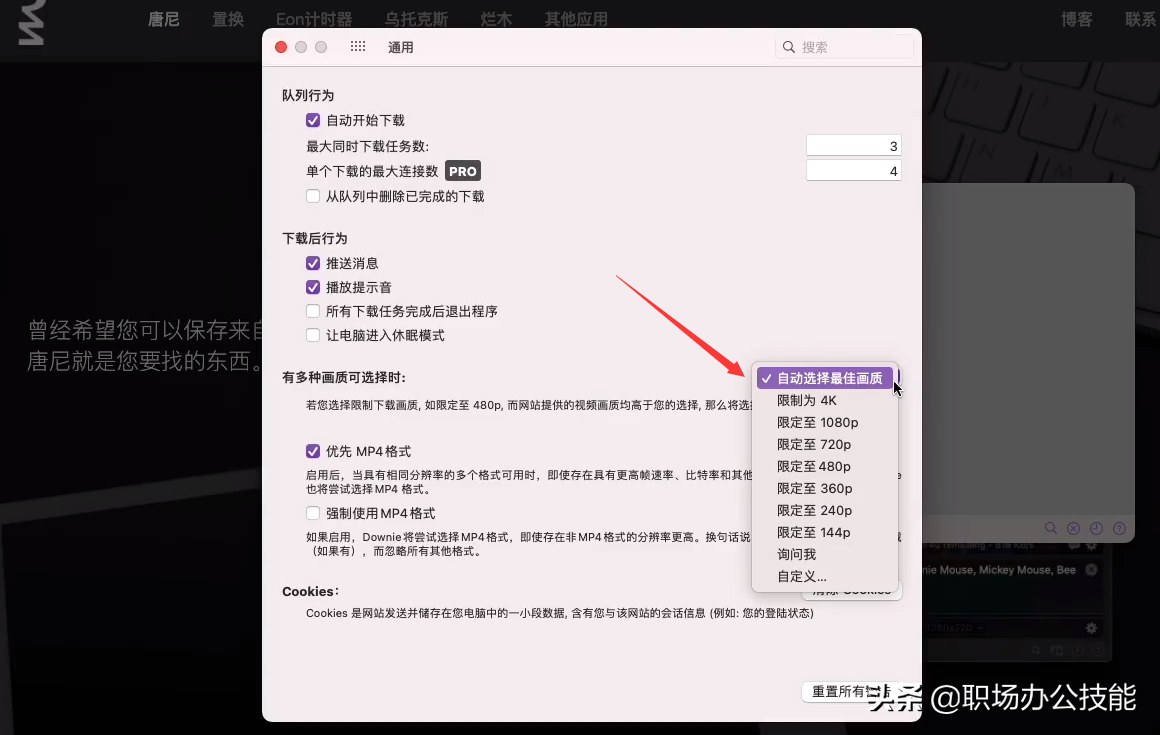Click the PRO badge next to max connections
1160x735 pixels.
click(x=462, y=170)
